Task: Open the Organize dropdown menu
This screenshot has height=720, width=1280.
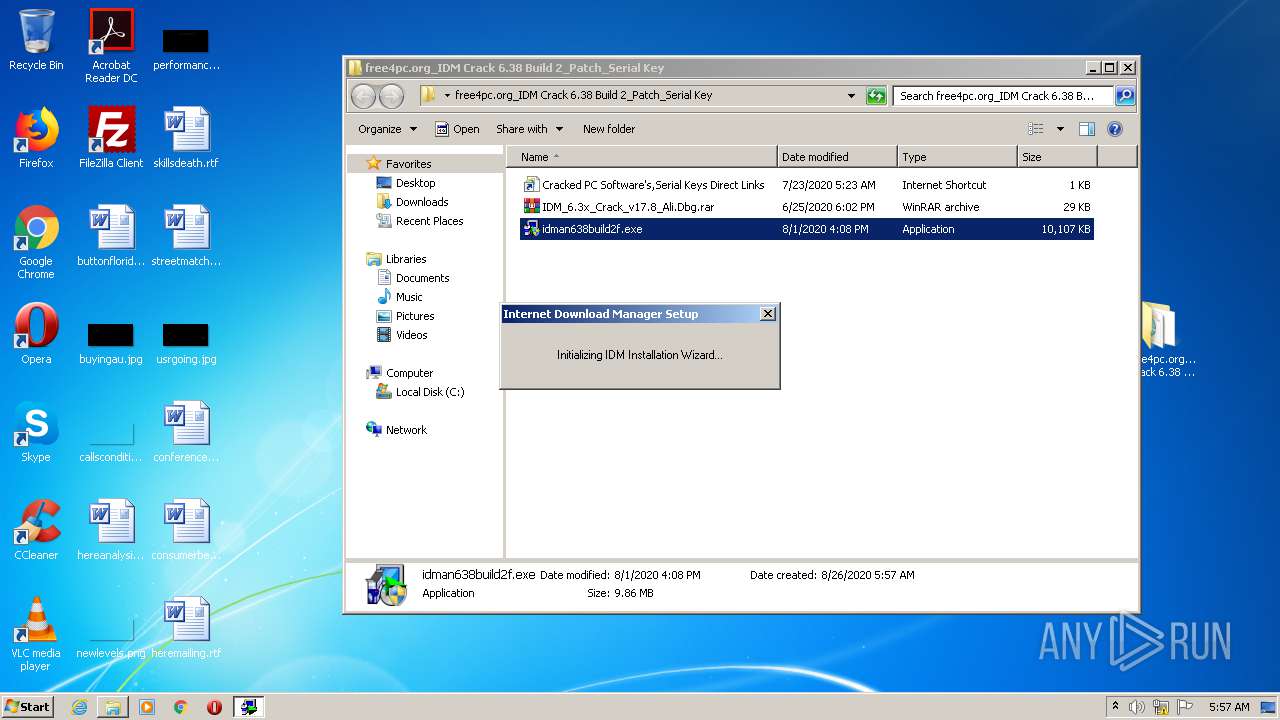Action: coord(387,129)
